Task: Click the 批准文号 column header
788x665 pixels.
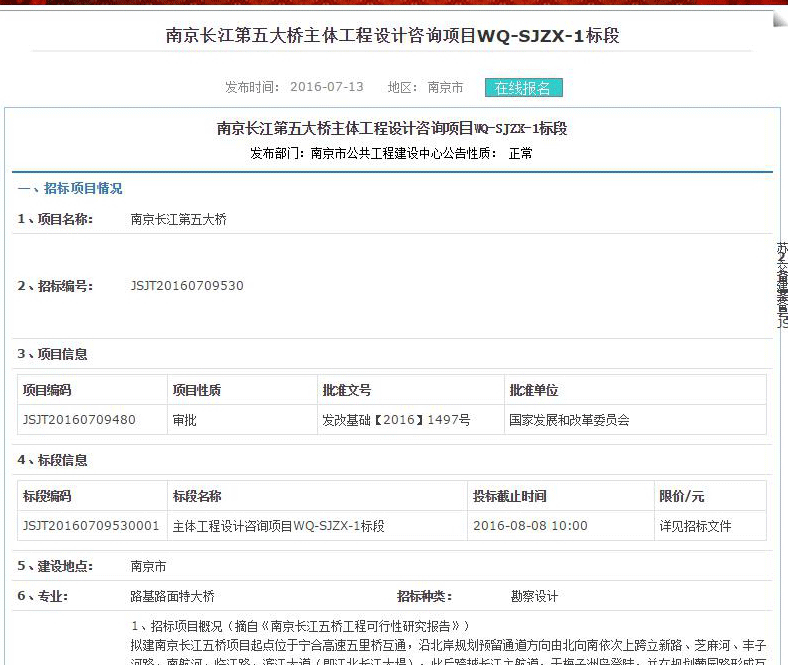Action: (347, 390)
